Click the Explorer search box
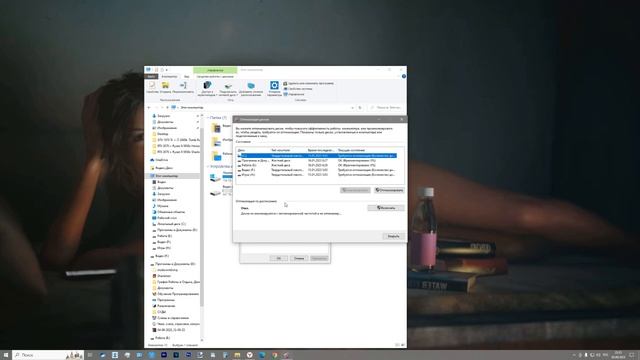 386,108
